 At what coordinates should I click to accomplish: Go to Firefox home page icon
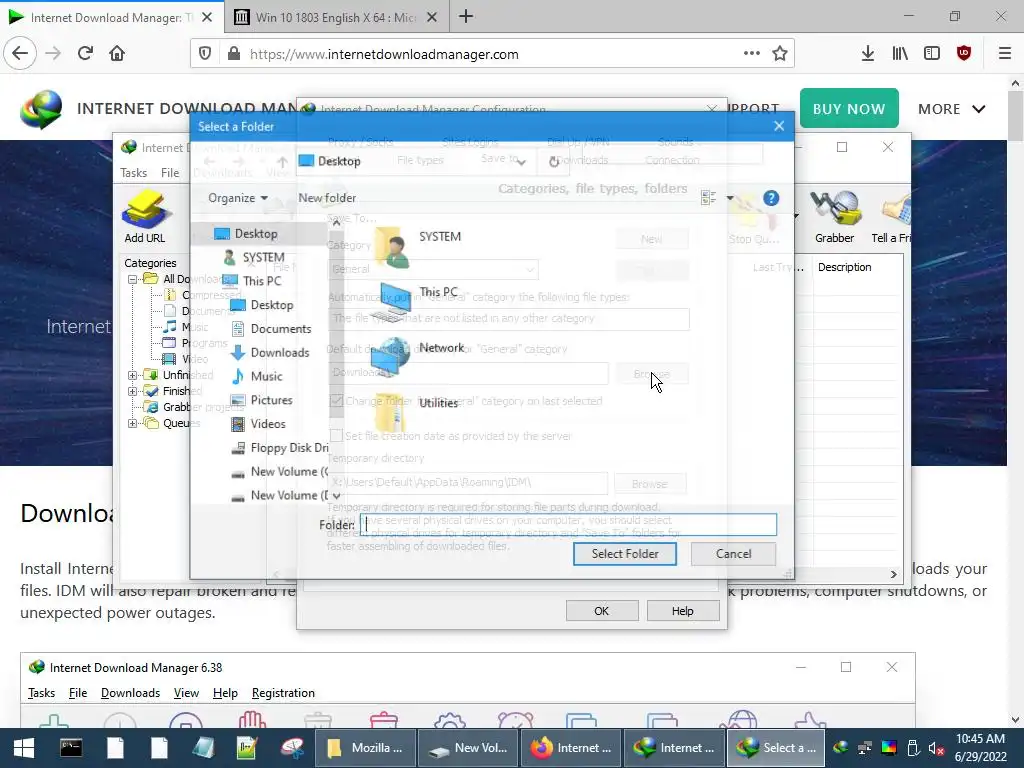coord(117,54)
